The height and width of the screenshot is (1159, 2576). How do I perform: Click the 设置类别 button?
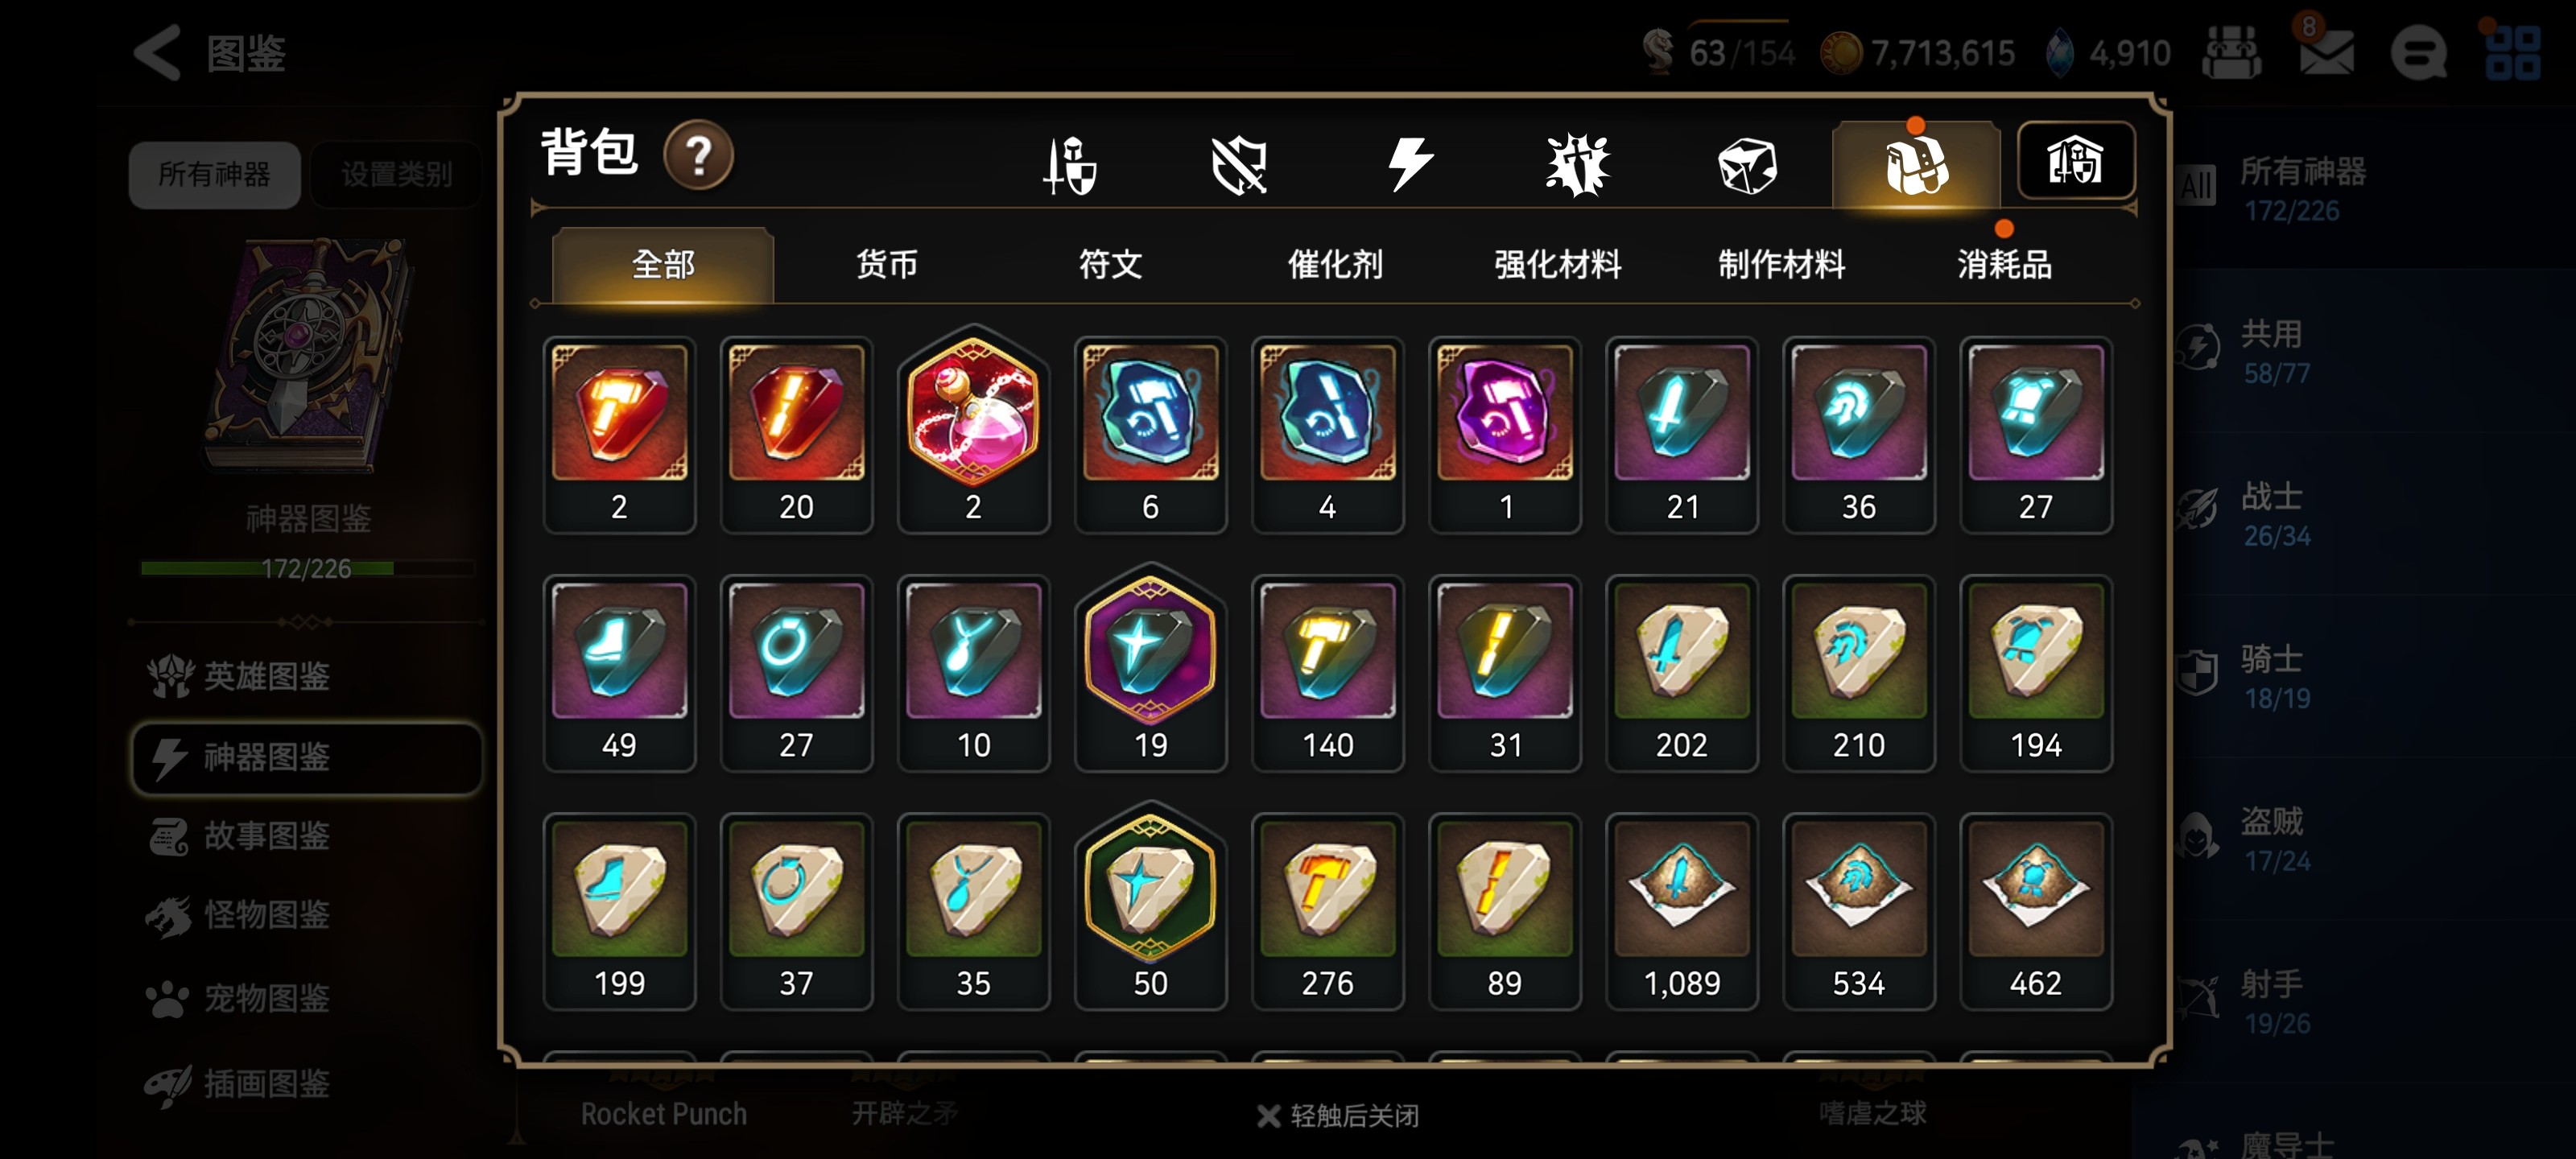(x=396, y=175)
